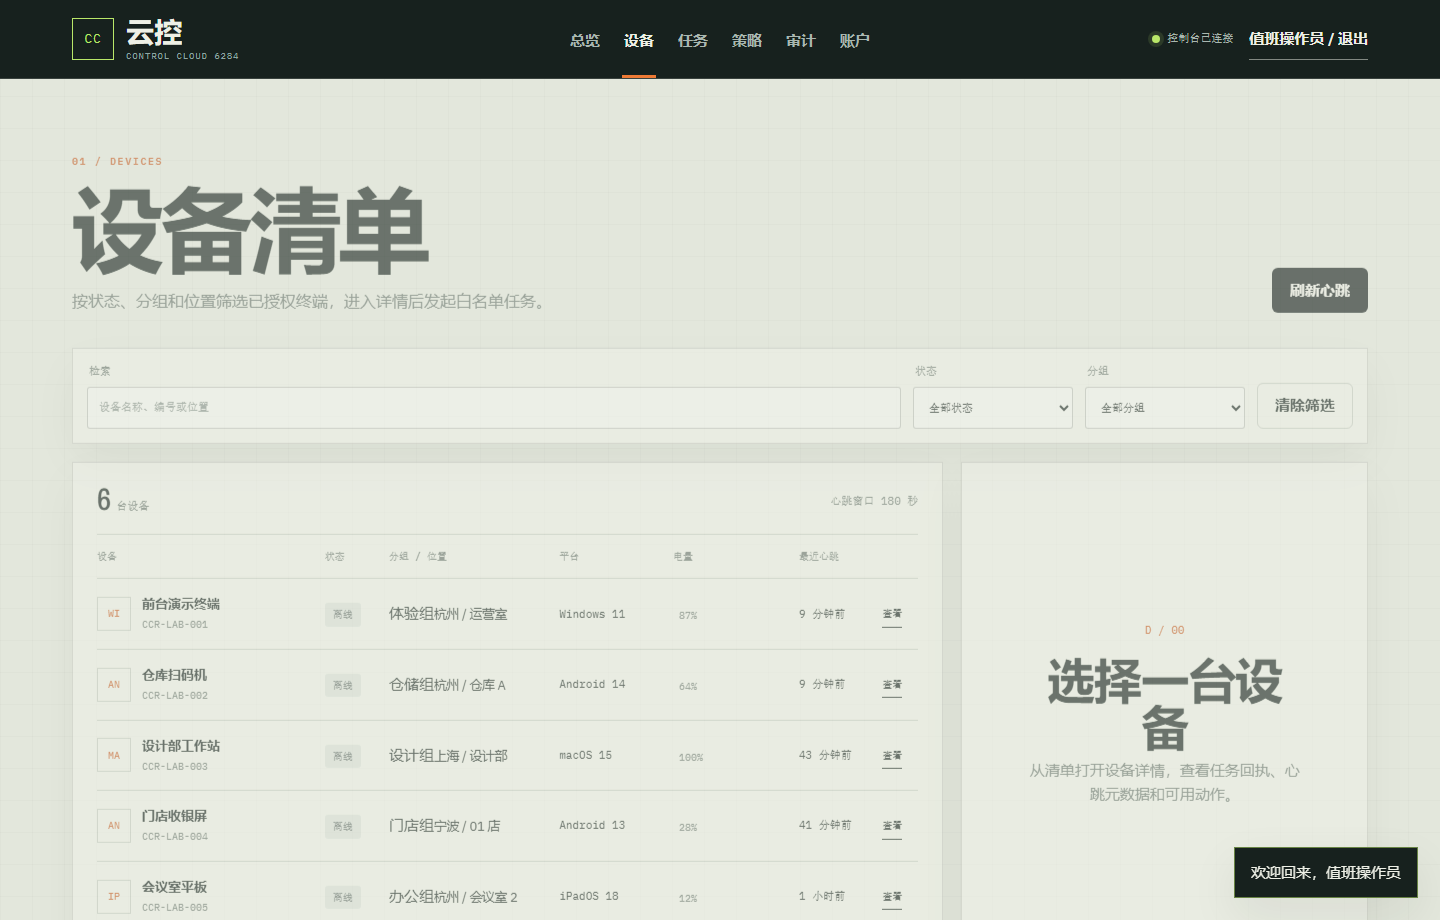The image size is (1440, 920).
Task: Click the 离线 status badge for 前台演示终端
Action: pos(343,615)
